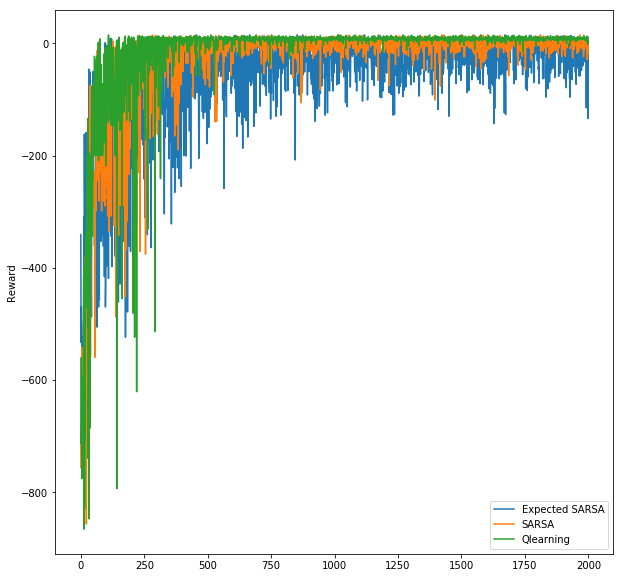Click the y-axis tick label −800

pyautogui.click(x=34, y=493)
